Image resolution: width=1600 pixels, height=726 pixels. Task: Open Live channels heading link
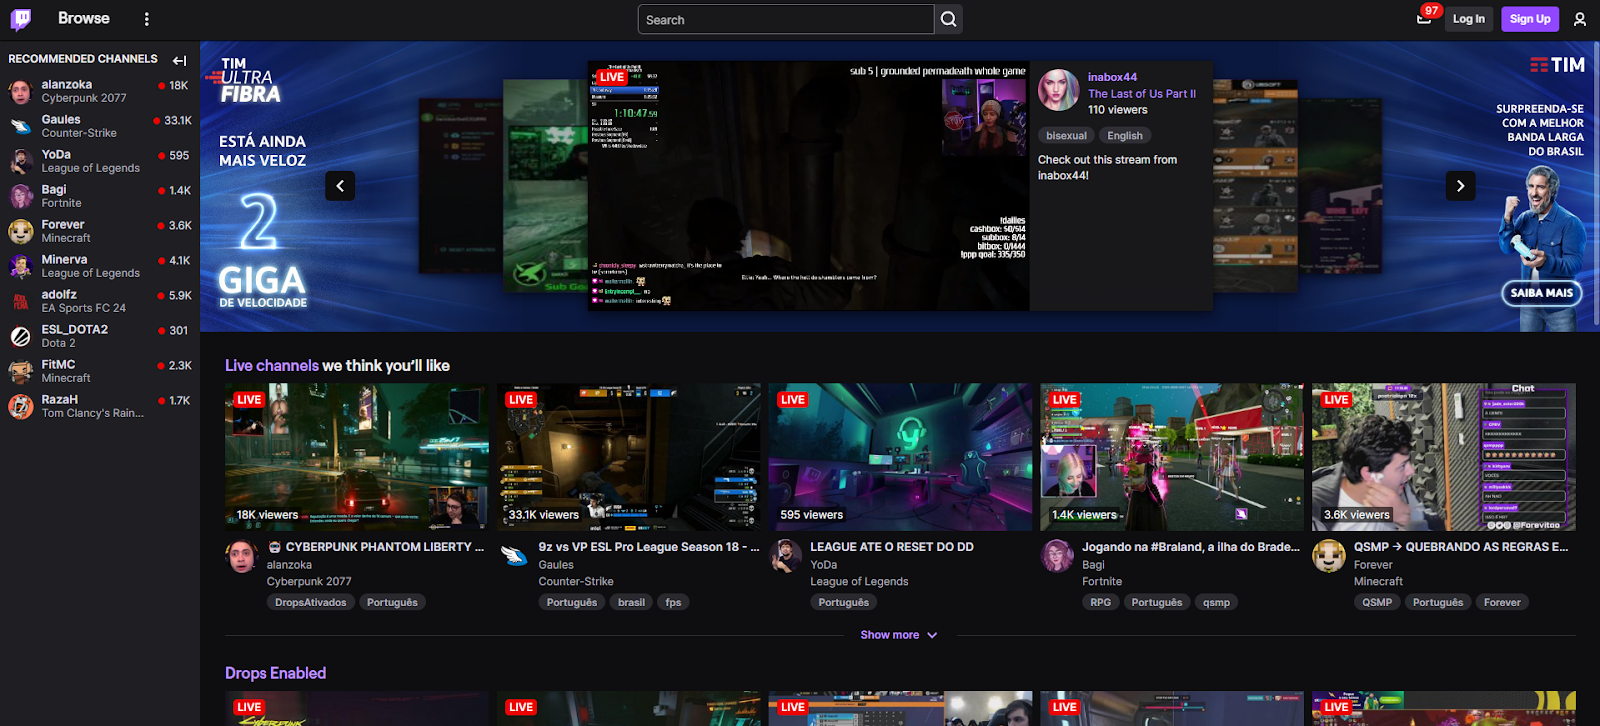[272, 366]
